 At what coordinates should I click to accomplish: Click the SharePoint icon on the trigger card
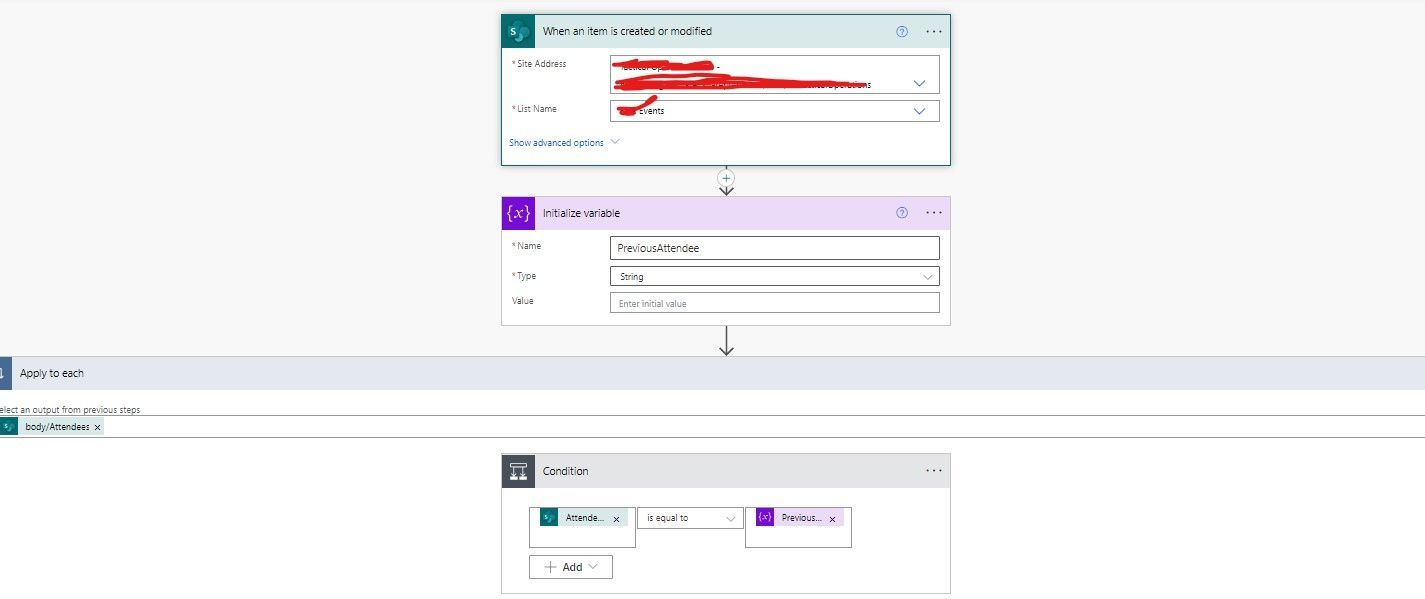[518, 31]
